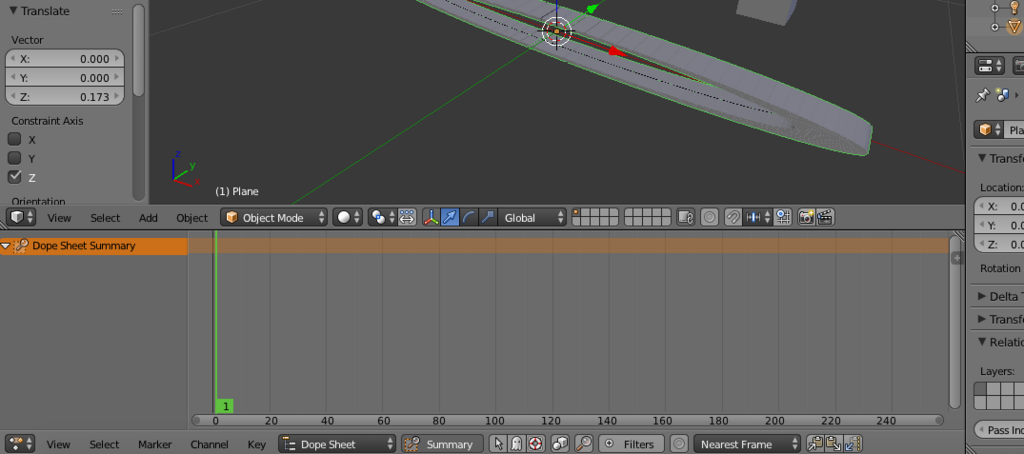The image size is (1024, 454).
Task: Open the dope sheet View menu
Action: 58,444
